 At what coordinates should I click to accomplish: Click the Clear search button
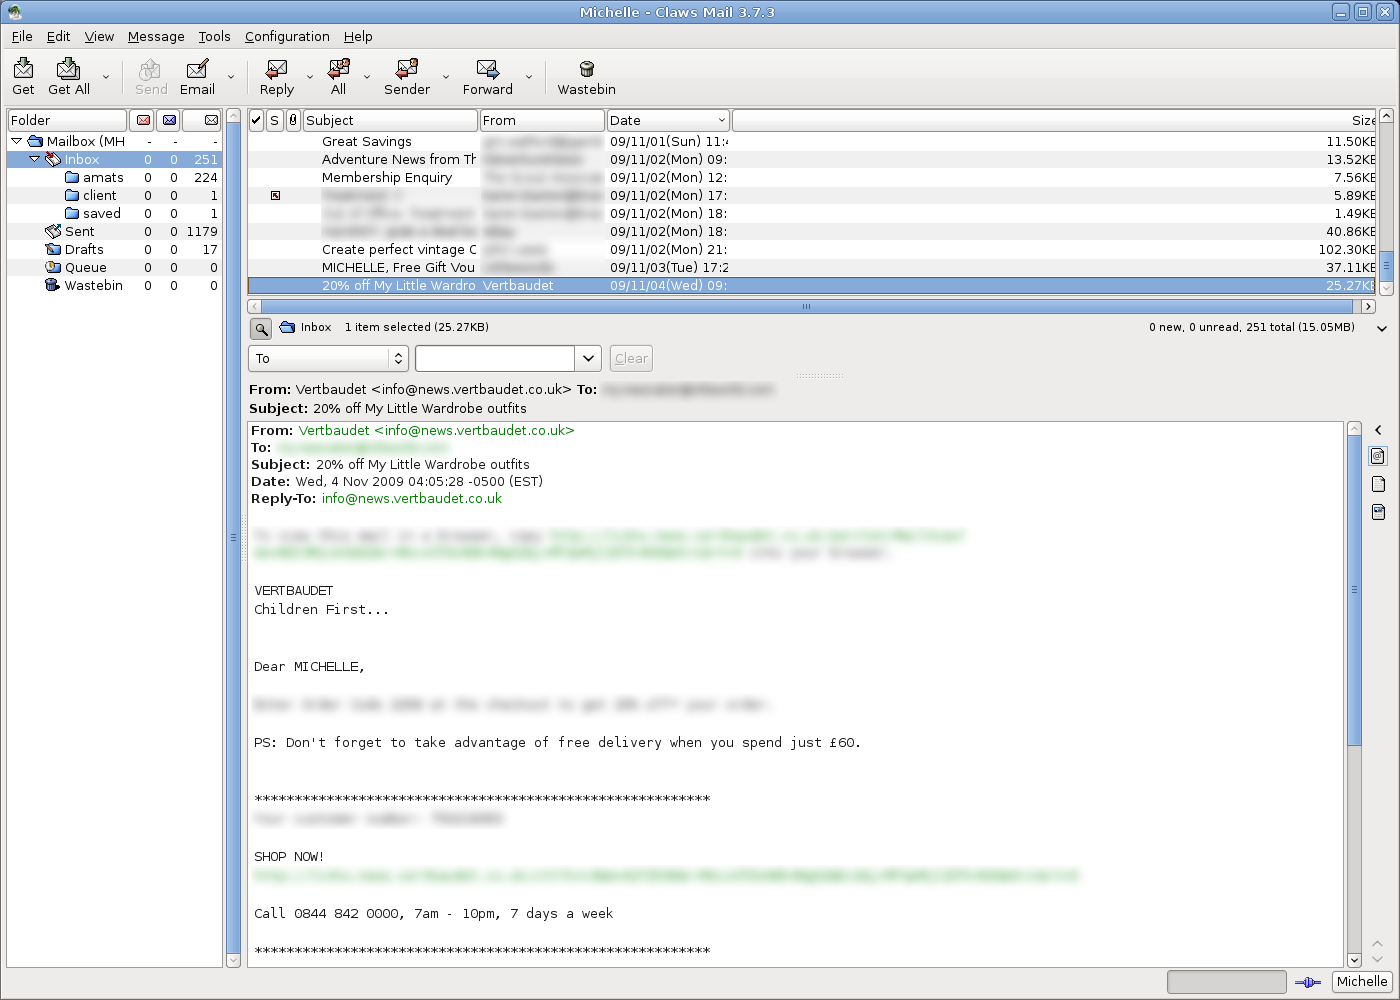pyautogui.click(x=631, y=358)
